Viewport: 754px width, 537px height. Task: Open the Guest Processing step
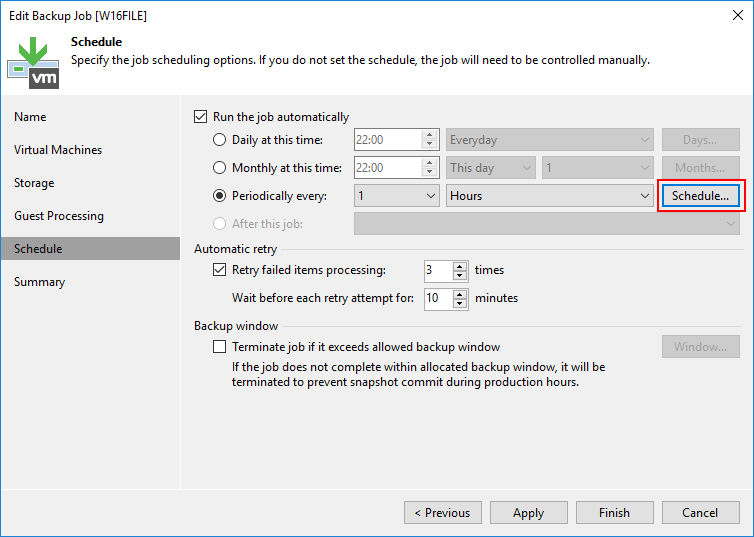[58, 216]
